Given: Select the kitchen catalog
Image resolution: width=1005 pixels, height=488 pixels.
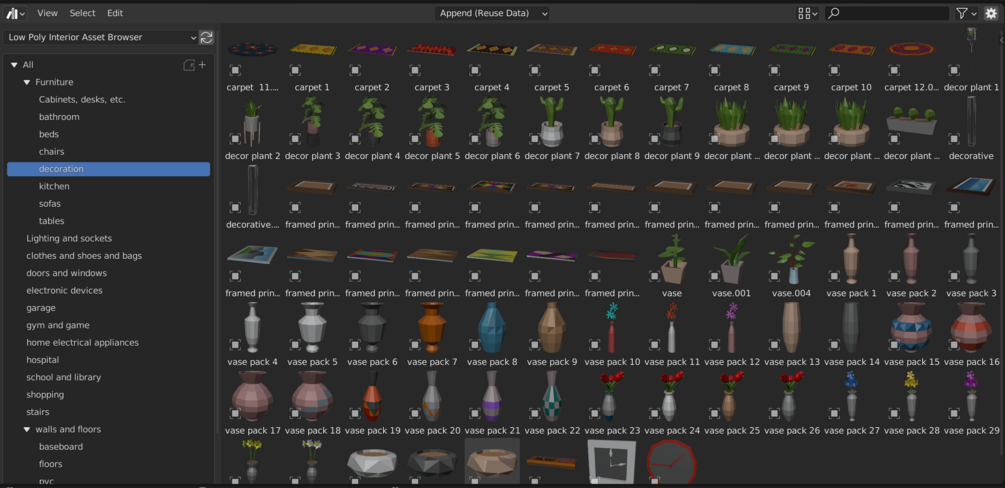Looking at the screenshot, I should 54,186.
